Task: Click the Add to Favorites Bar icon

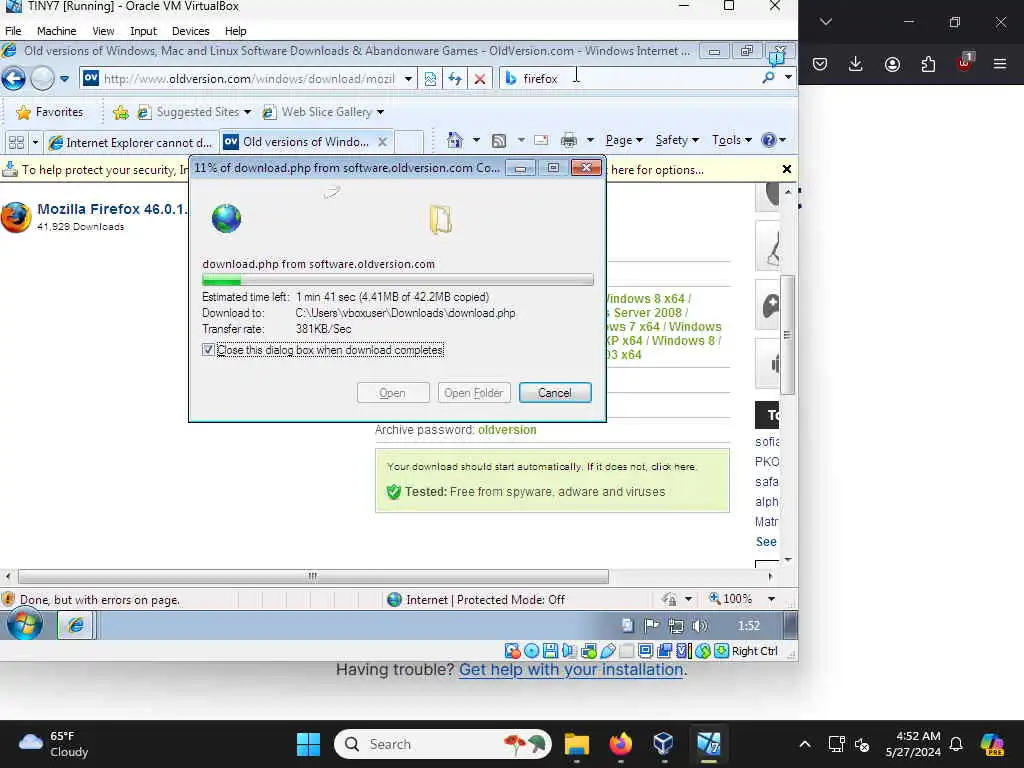Action: [121, 112]
